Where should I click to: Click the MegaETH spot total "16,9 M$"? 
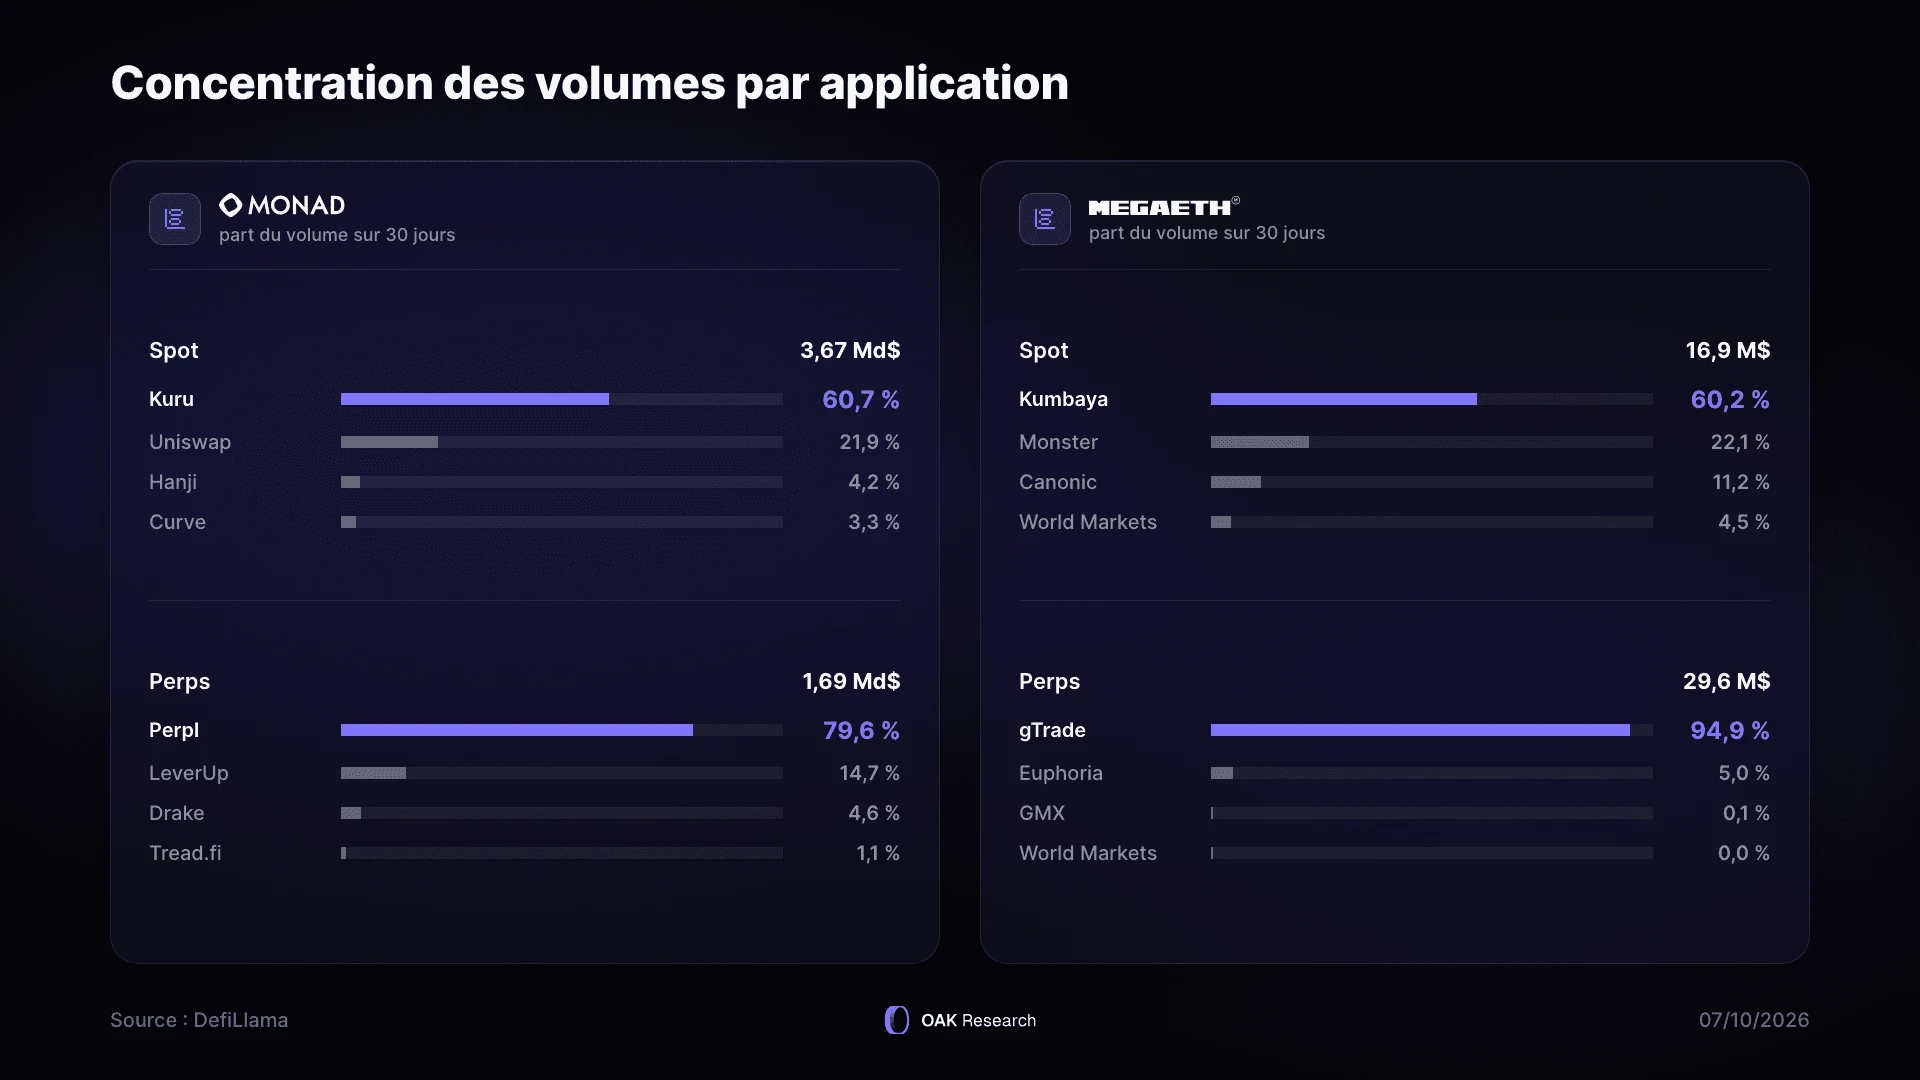[1728, 350]
